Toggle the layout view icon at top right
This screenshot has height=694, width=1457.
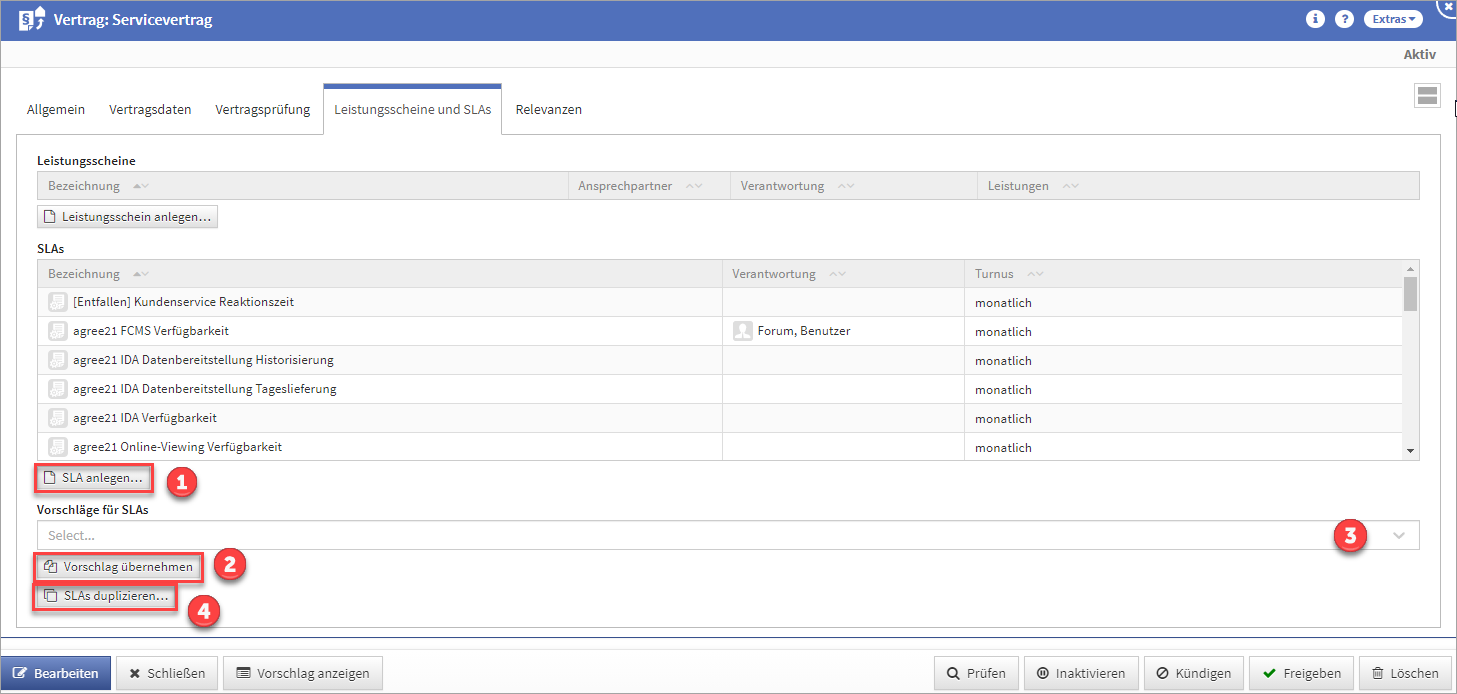click(x=1427, y=95)
